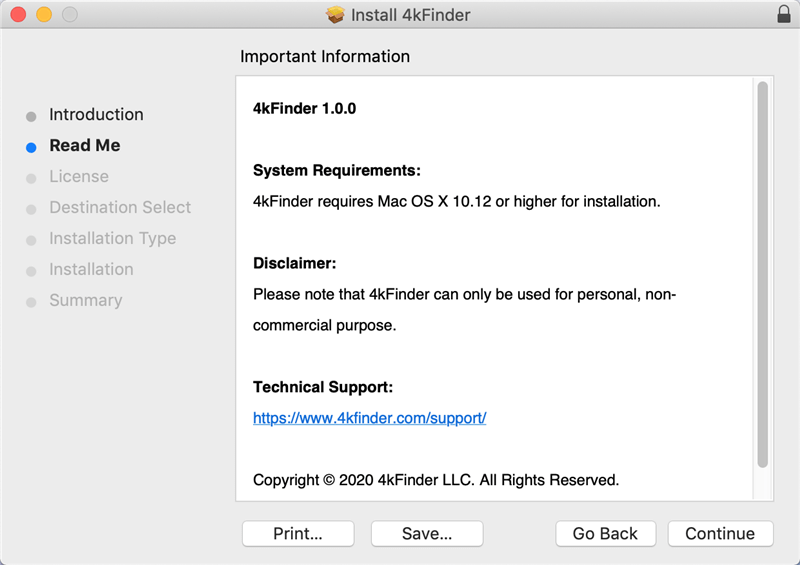
Task: Close the installer with the red button
Action: tap(18, 14)
